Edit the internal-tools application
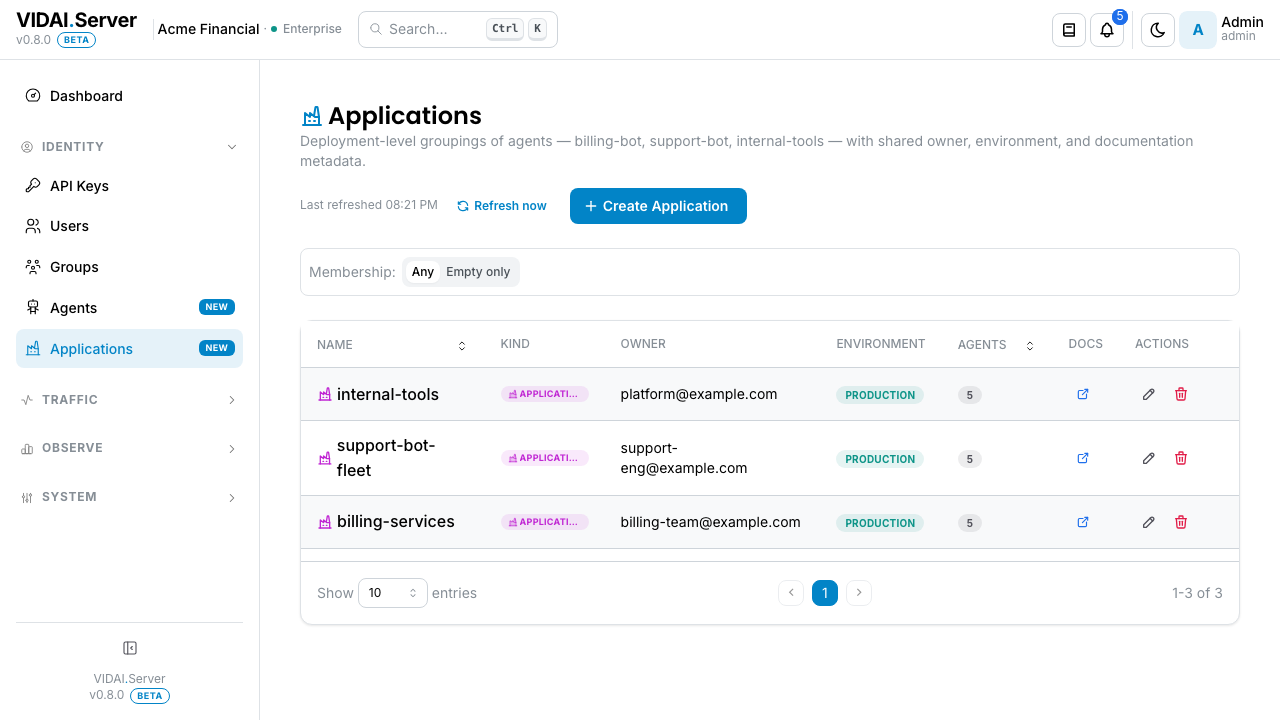The width and height of the screenshot is (1280, 720). click(1149, 394)
